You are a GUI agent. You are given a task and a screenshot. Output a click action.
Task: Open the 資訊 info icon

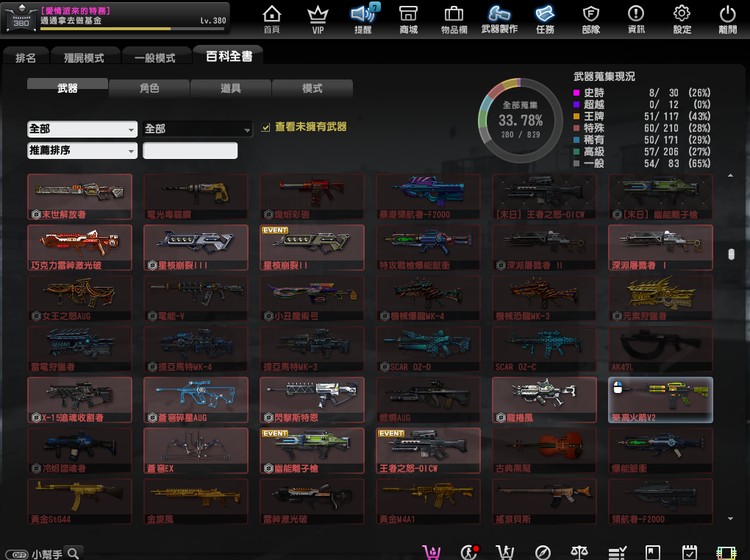(x=636, y=19)
